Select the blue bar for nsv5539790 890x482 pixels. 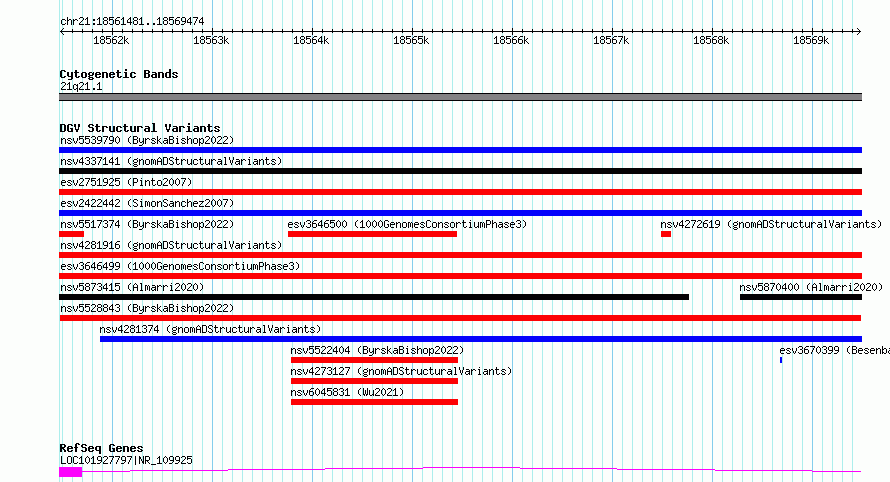click(x=460, y=150)
